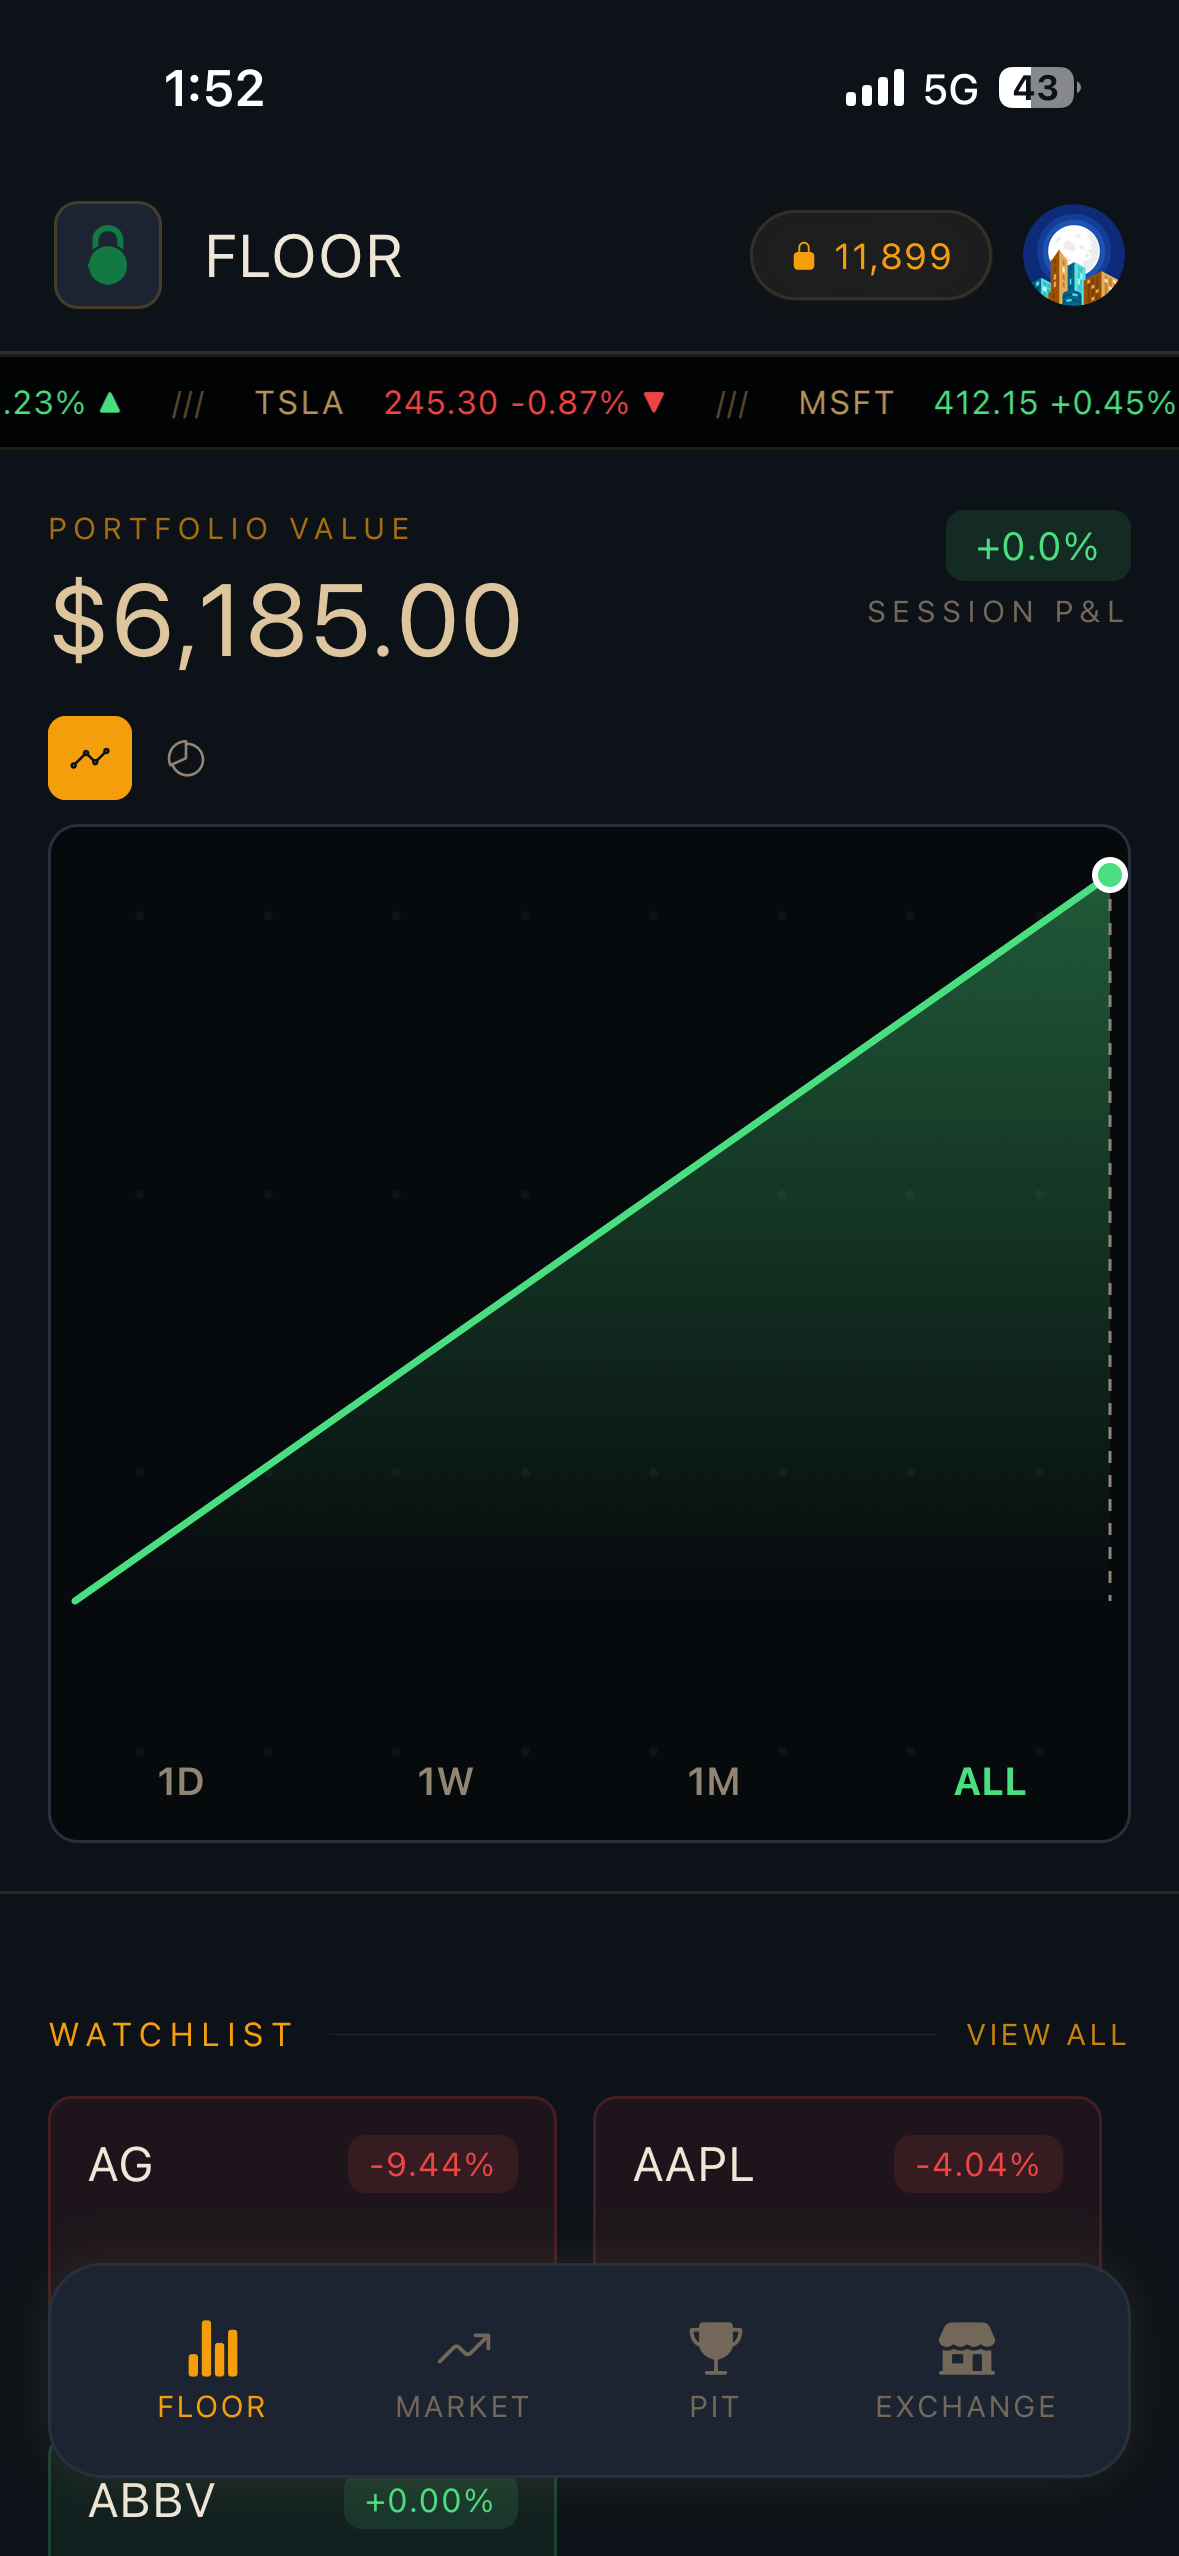This screenshot has width=1179, height=2556.
Task: Tap the MSFT ticker in the tape
Action: pyautogui.click(x=846, y=403)
